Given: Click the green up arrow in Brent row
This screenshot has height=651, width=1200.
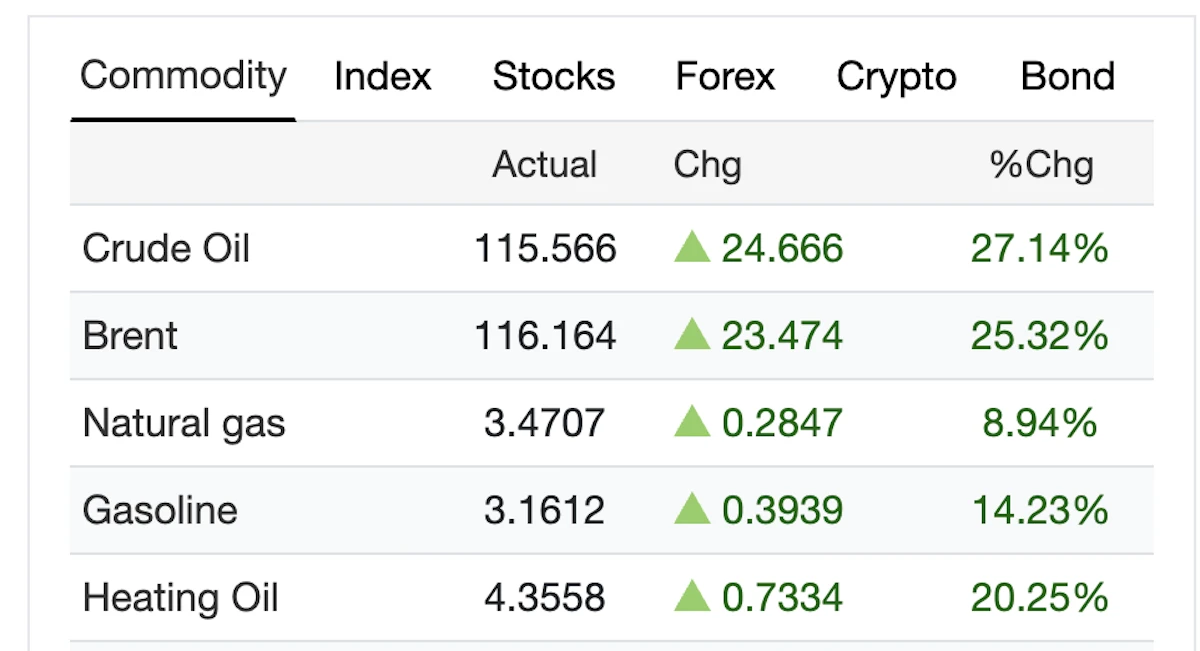Looking at the screenshot, I should point(692,335).
